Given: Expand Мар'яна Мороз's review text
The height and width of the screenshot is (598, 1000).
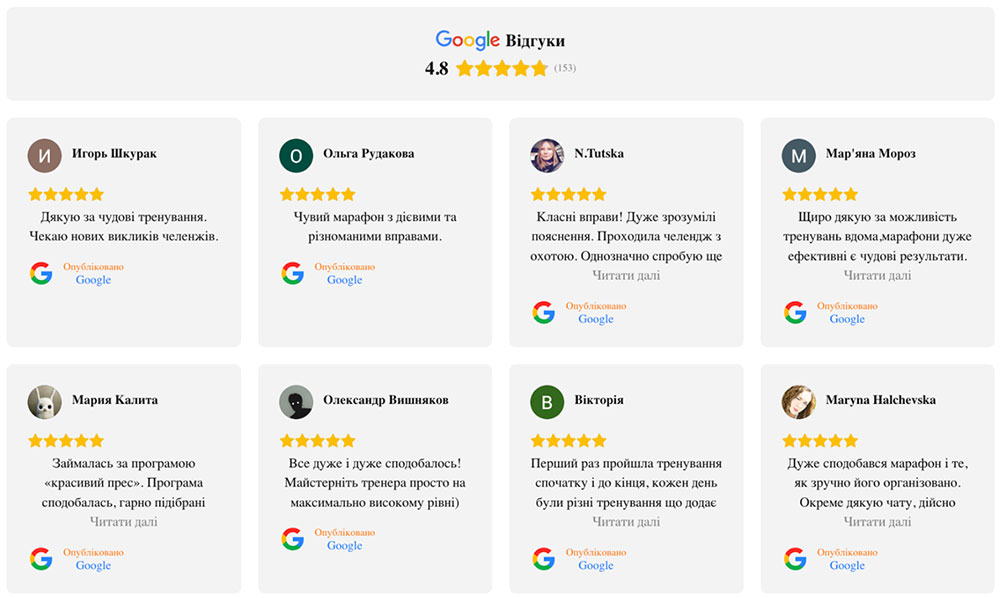Looking at the screenshot, I should click(877, 275).
